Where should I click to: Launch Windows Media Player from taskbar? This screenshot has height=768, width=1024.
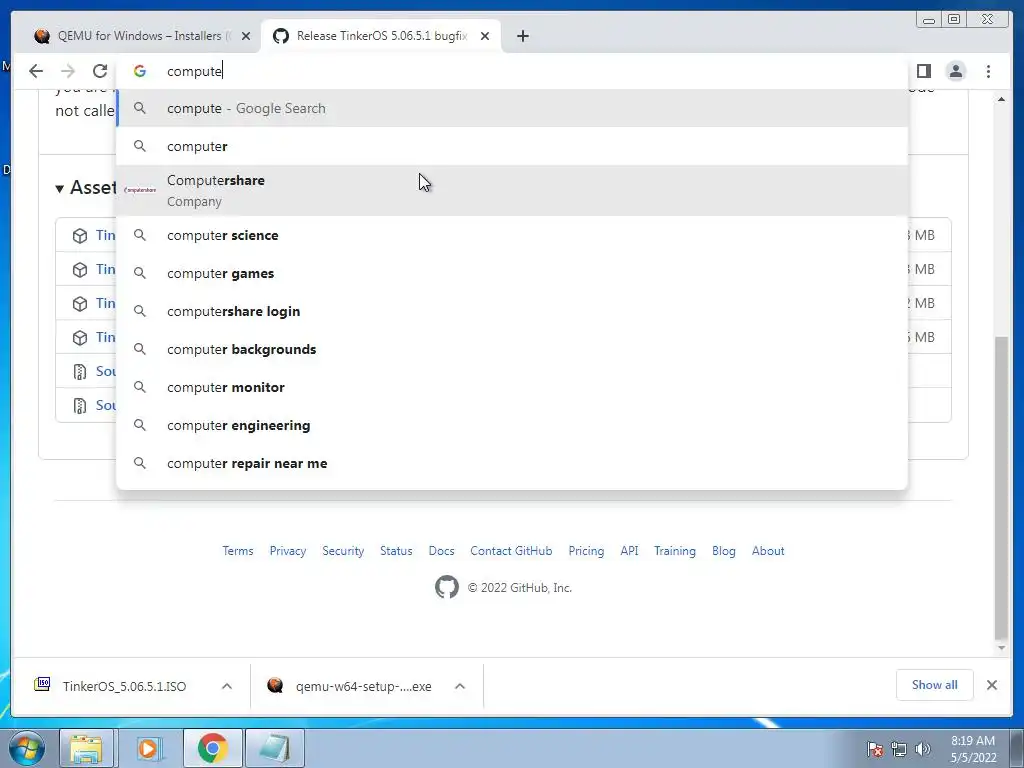pos(149,748)
